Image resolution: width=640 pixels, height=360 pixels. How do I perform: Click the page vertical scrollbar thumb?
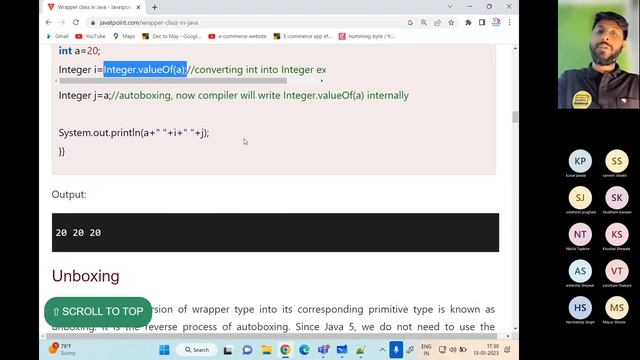click(515, 117)
